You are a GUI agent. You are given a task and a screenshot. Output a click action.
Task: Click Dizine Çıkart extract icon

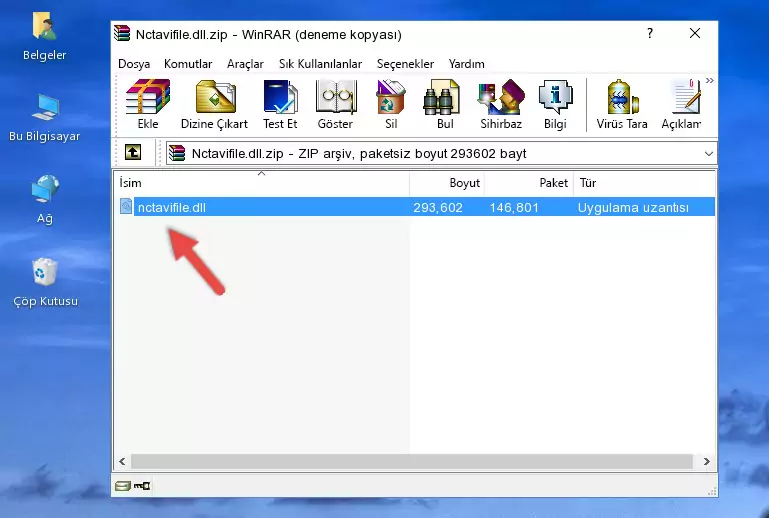[x=214, y=104]
